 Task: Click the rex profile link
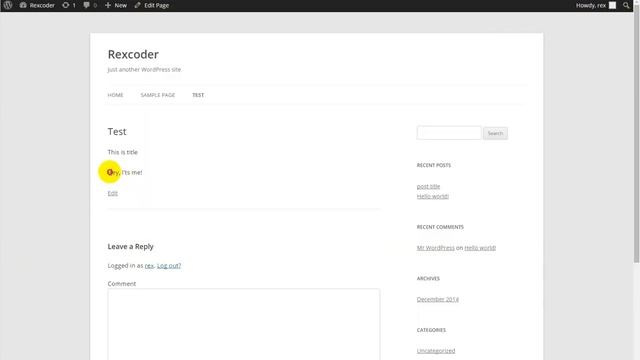(x=149, y=265)
